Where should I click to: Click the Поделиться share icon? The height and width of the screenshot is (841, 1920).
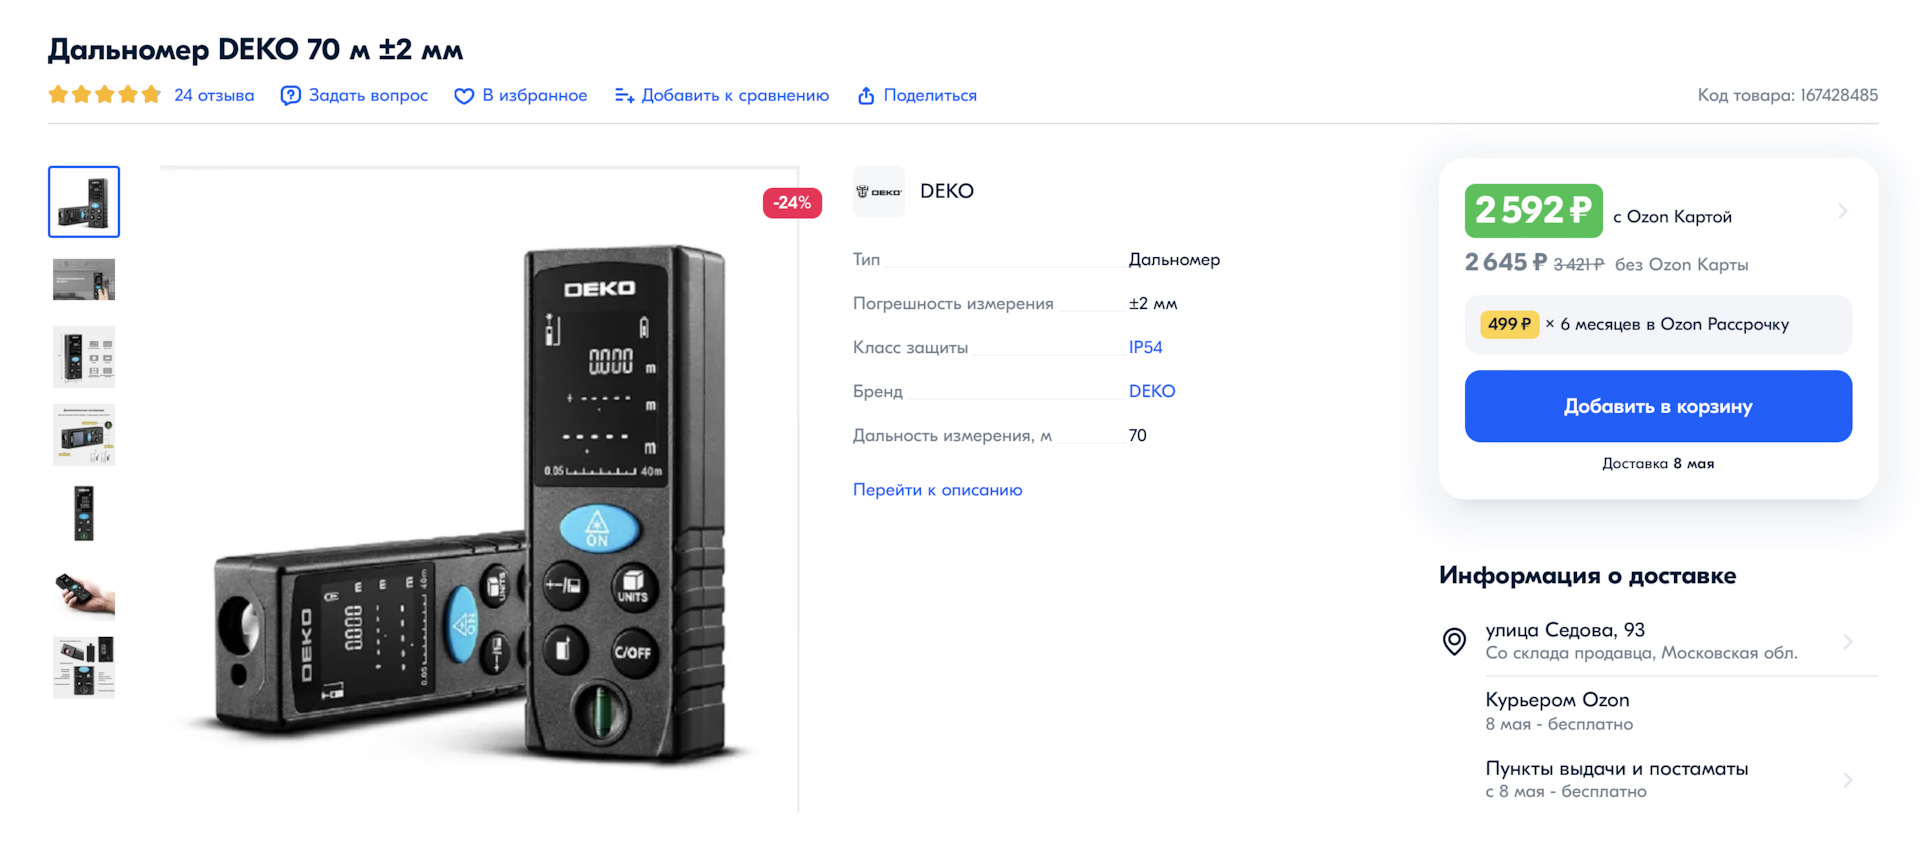(x=866, y=96)
